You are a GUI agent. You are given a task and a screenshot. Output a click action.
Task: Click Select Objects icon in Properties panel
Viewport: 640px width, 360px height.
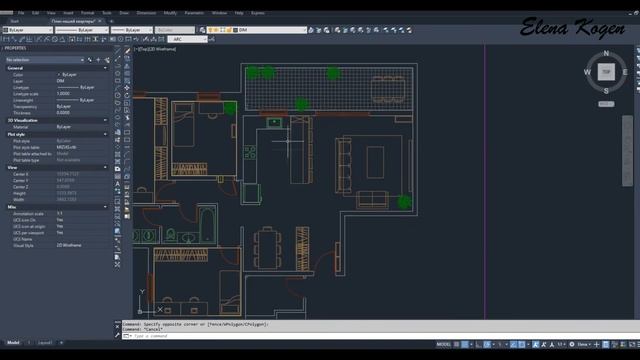[x=98, y=60]
